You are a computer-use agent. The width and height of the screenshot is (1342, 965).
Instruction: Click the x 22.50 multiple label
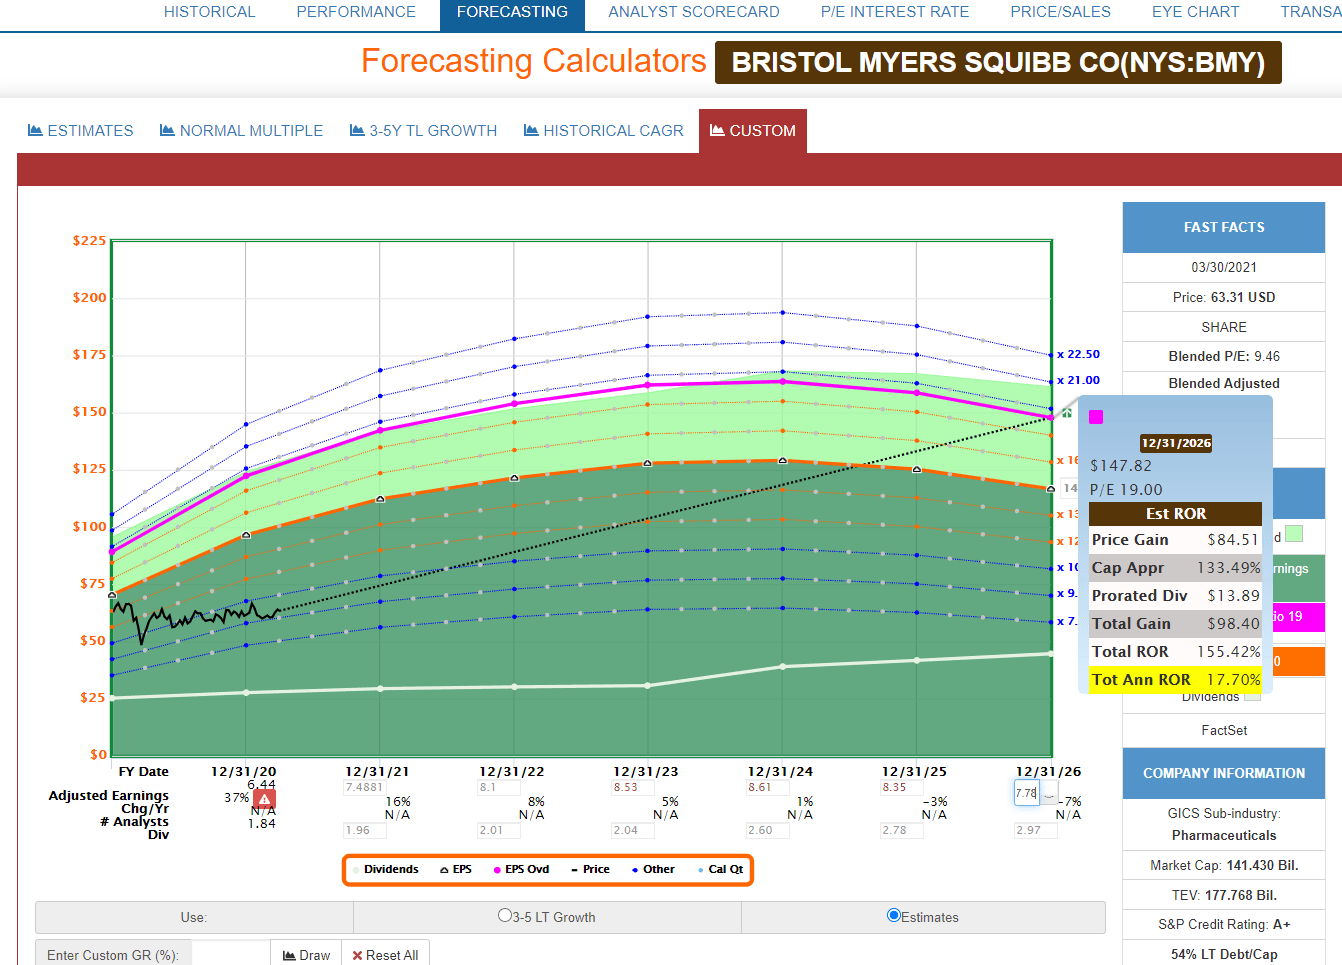point(1079,354)
